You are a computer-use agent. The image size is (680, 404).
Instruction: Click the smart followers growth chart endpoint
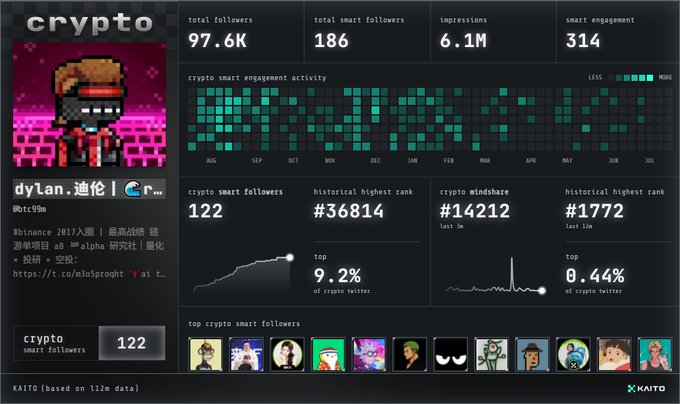(x=290, y=257)
